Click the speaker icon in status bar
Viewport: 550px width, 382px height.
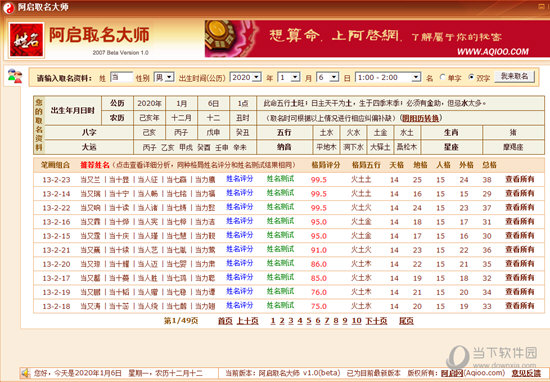(x=25, y=373)
